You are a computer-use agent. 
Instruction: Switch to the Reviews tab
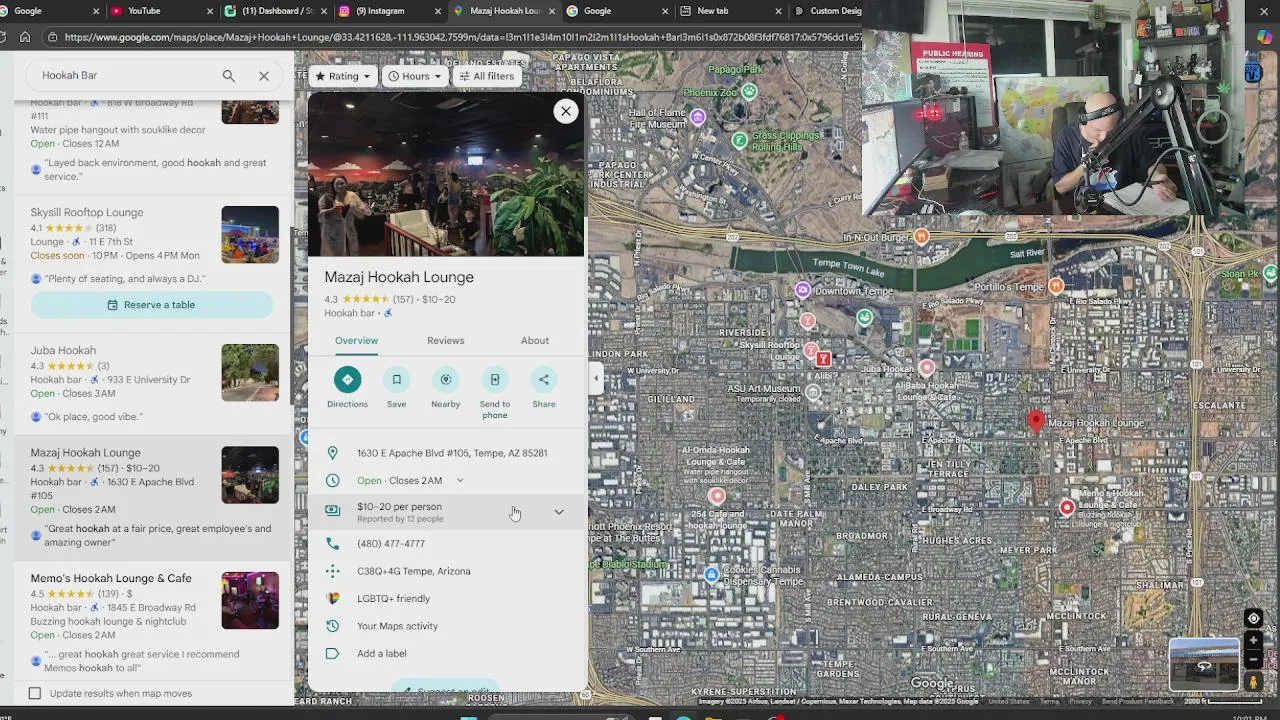coord(446,341)
